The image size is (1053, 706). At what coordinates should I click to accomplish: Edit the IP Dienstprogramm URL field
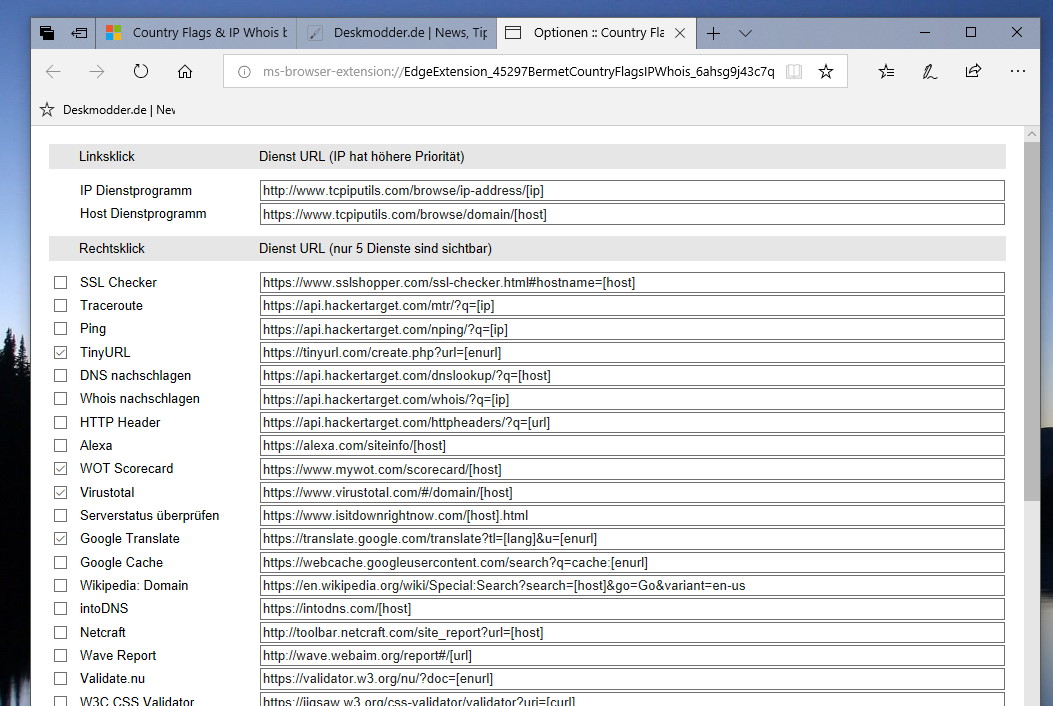coord(632,191)
